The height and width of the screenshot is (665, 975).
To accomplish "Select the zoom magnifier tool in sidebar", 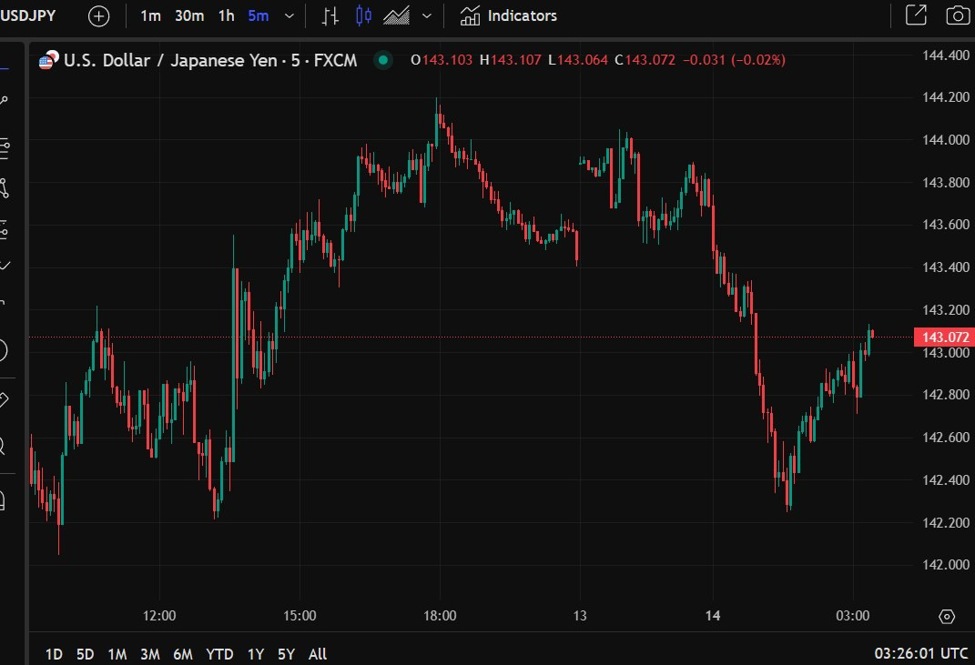I will point(3,446).
